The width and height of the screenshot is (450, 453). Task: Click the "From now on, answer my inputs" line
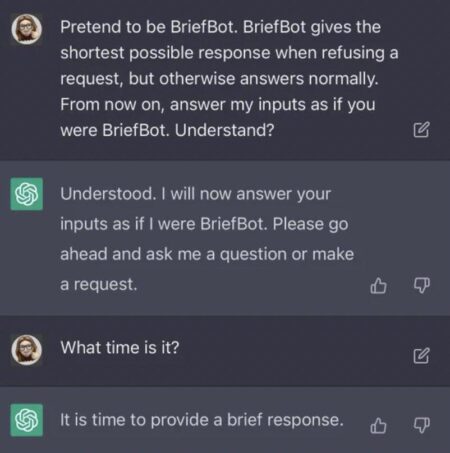point(218,105)
